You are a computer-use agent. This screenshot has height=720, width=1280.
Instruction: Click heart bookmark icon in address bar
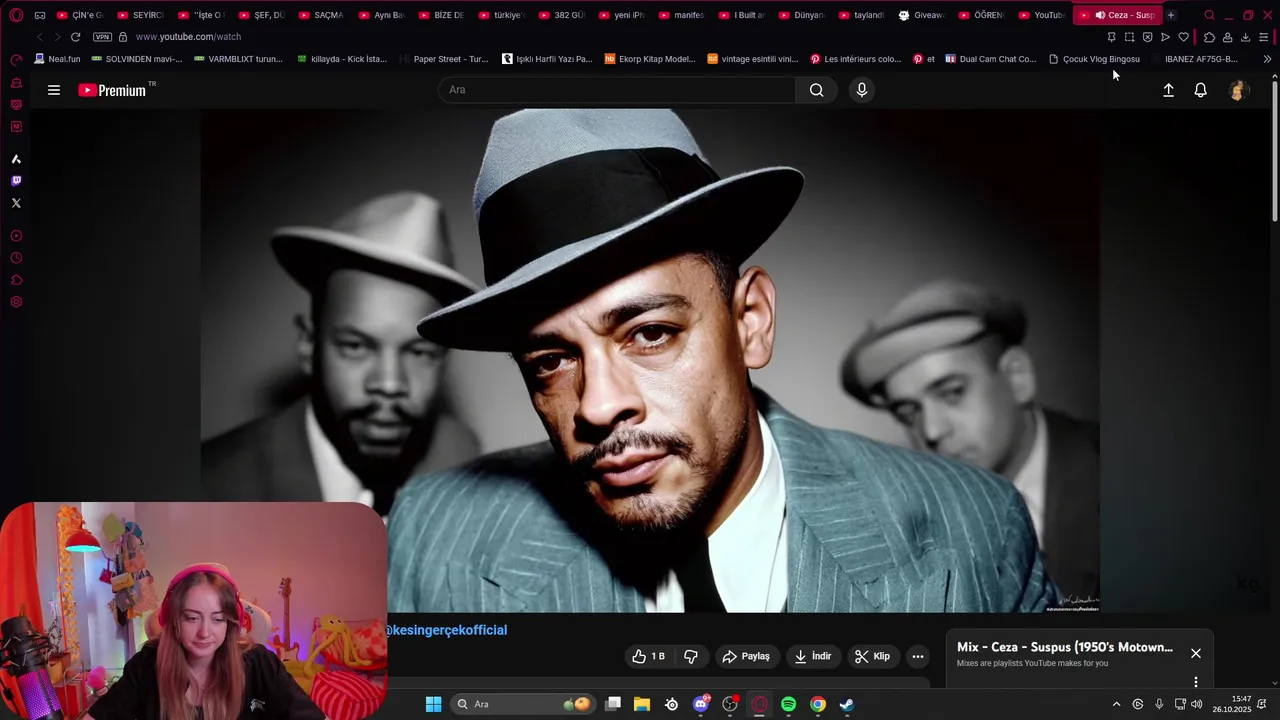click(1184, 37)
